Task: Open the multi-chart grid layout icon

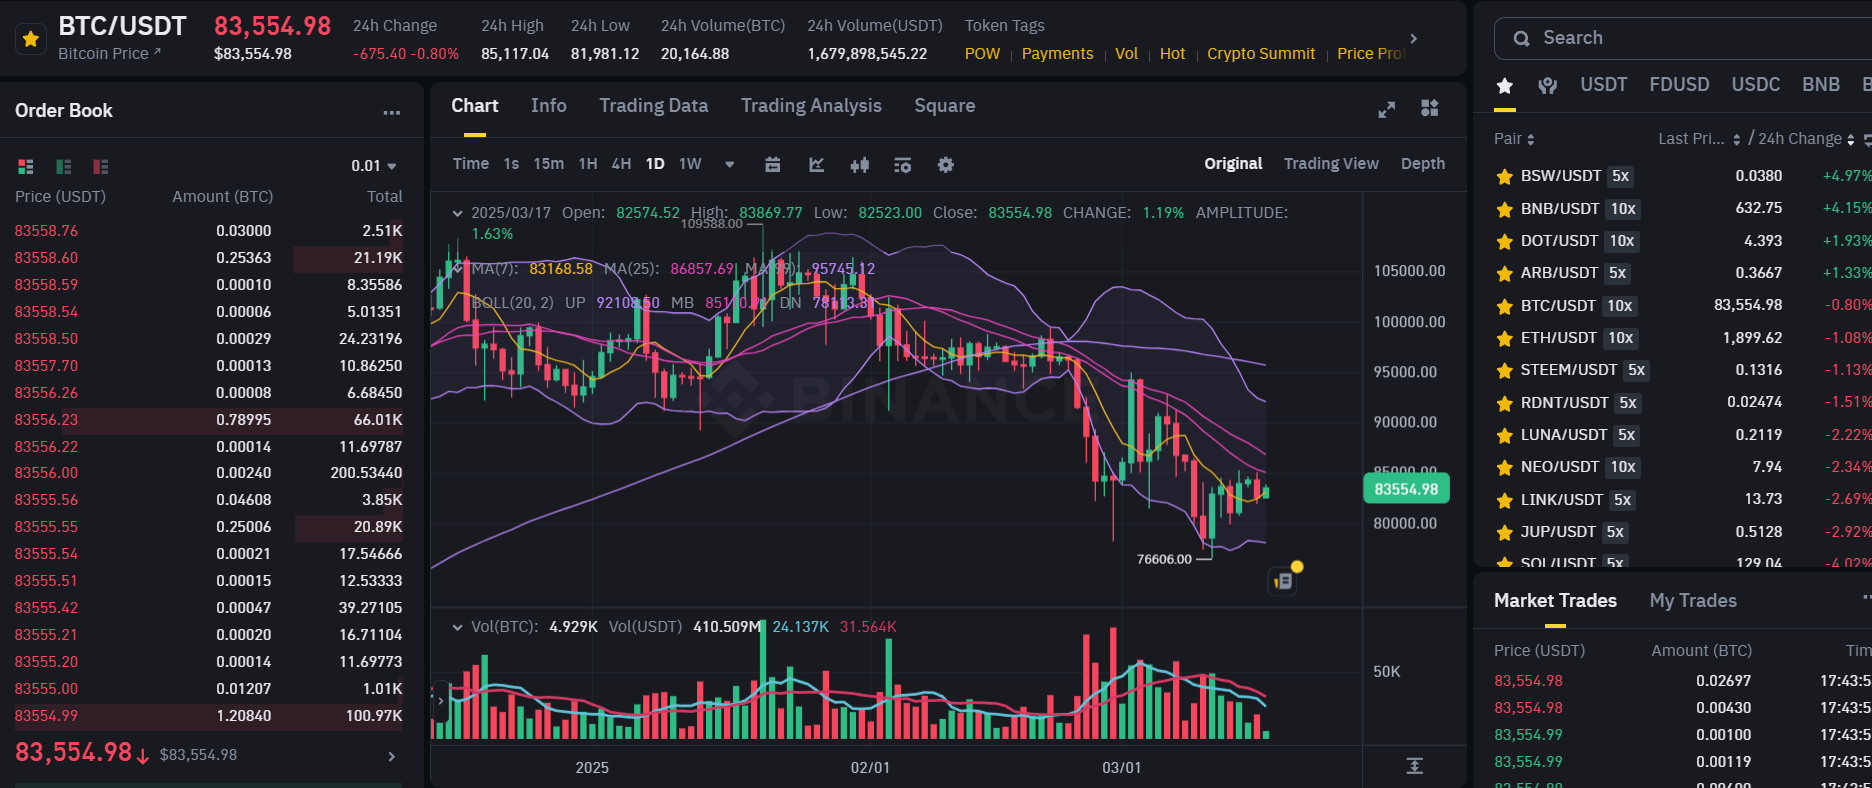Action: 1430,108
